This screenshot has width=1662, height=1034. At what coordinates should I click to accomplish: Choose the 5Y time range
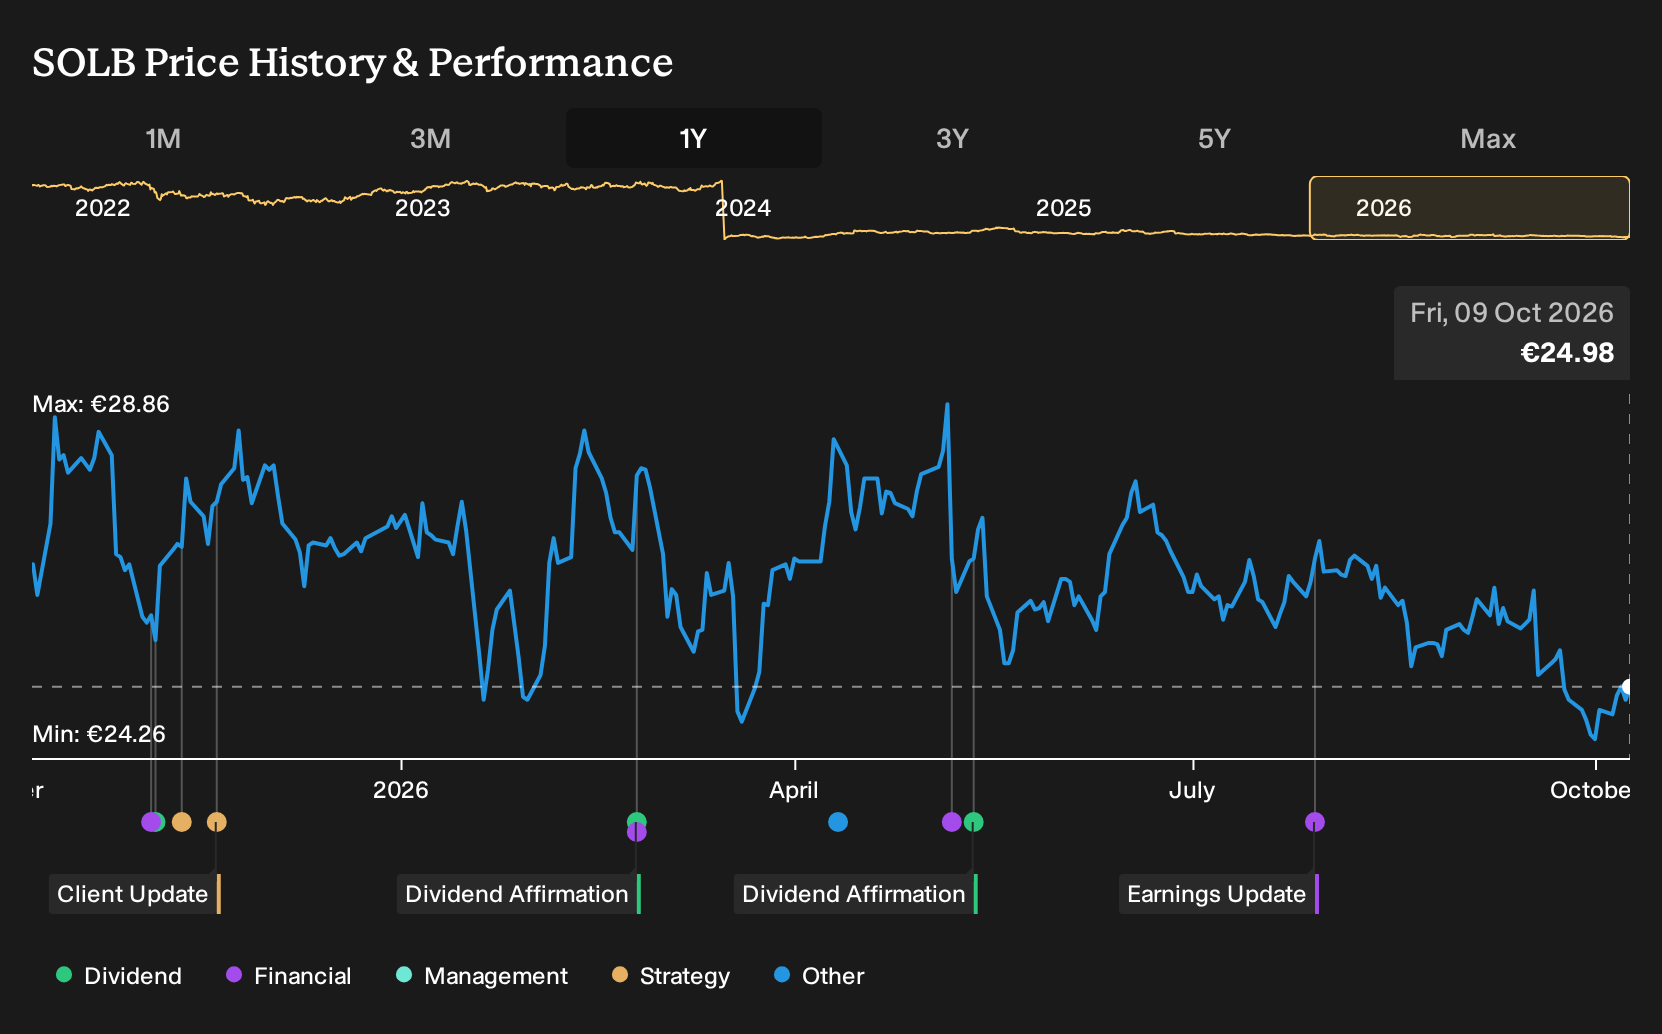(1214, 138)
